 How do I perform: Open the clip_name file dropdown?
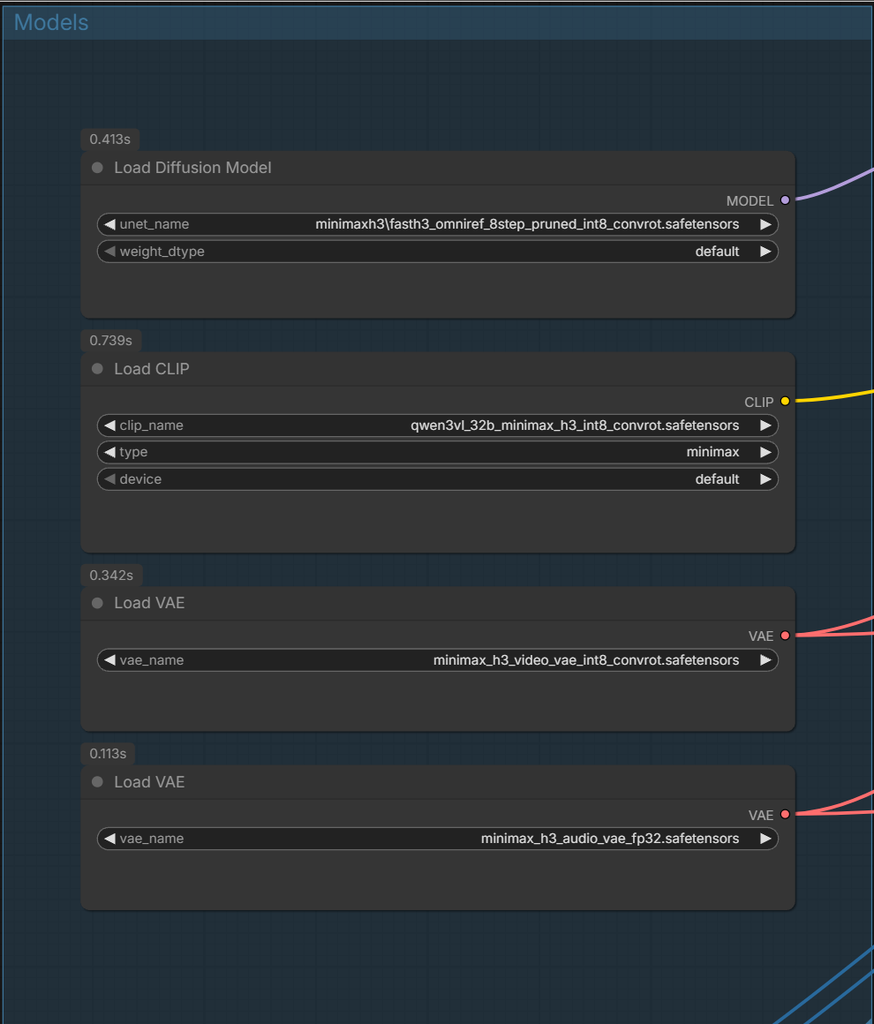coord(438,426)
